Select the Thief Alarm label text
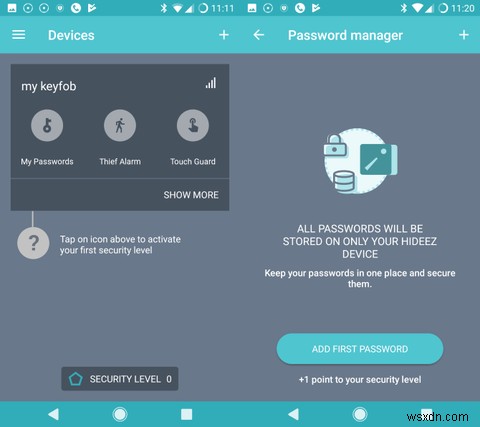This screenshot has height=427, width=480. pyautogui.click(x=120, y=162)
